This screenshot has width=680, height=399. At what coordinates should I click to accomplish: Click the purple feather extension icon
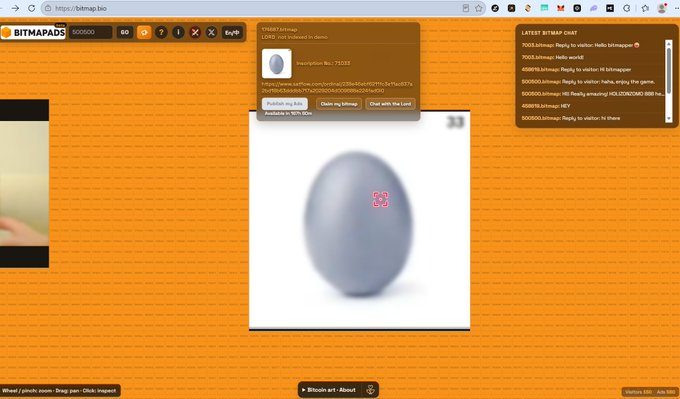tap(593, 8)
